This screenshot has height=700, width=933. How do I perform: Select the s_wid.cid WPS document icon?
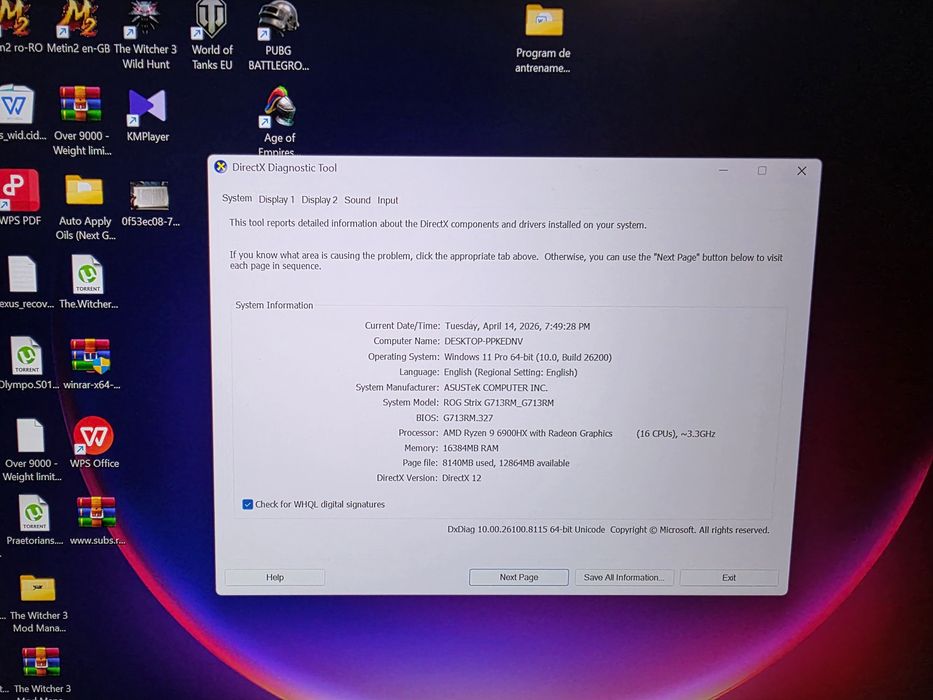19,113
